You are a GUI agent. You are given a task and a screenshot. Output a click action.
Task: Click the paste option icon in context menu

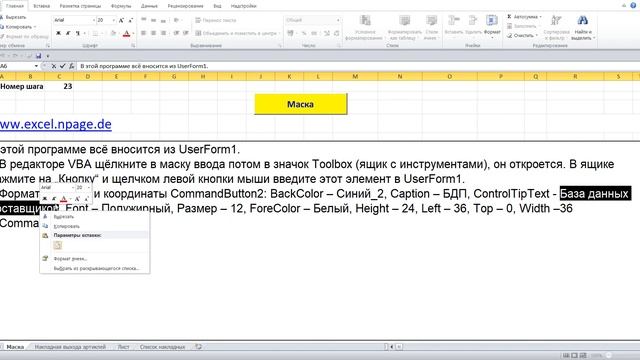[58, 245]
